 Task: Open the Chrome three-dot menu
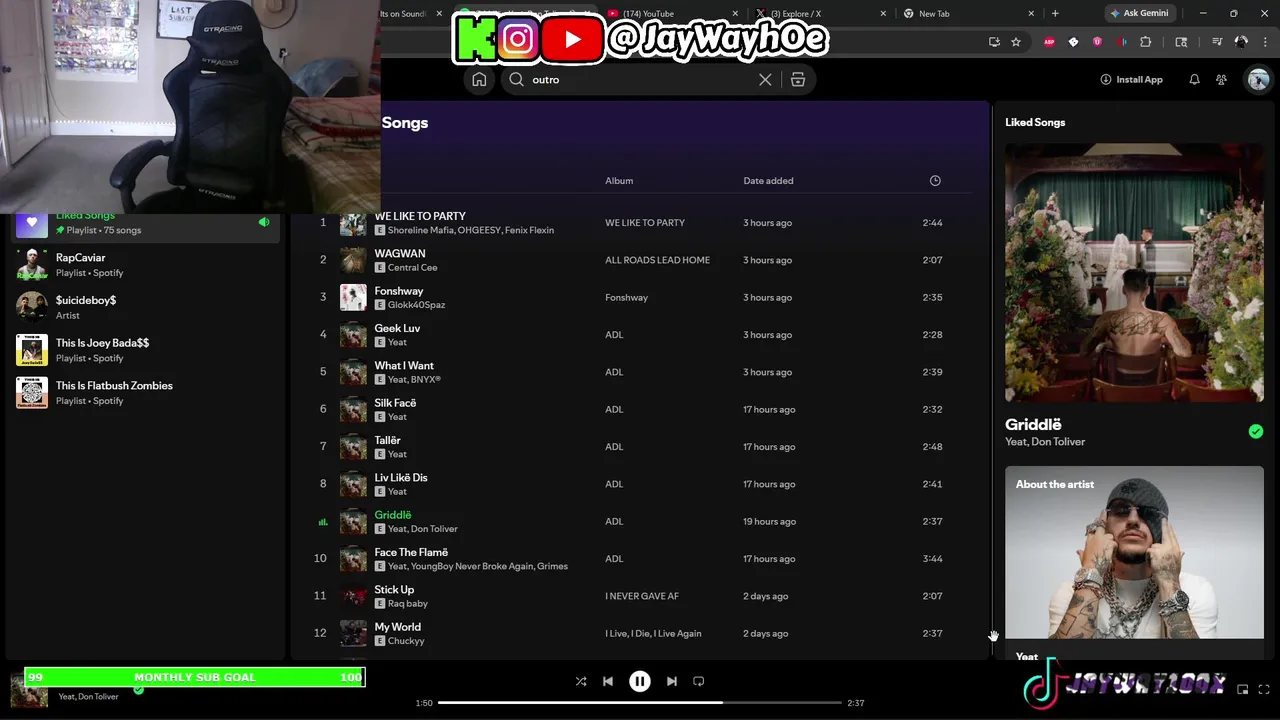click(x=1265, y=42)
